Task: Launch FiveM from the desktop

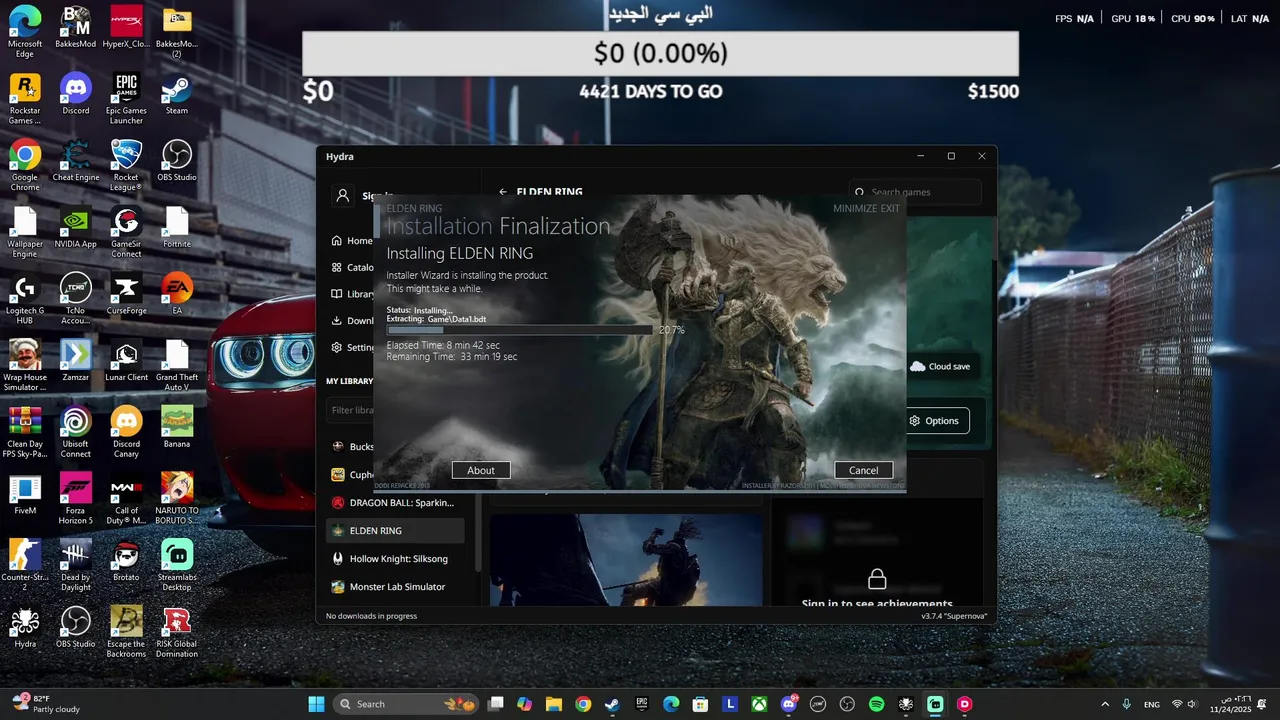Action: (25, 494)
